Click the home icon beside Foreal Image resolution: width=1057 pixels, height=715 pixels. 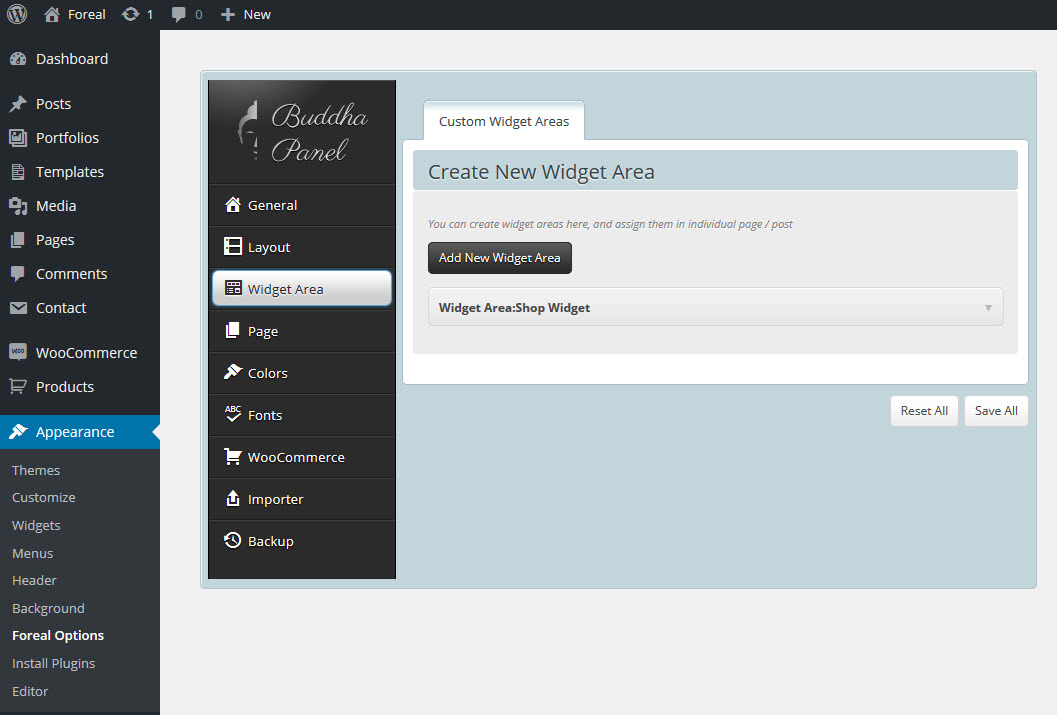pos(52,14)
